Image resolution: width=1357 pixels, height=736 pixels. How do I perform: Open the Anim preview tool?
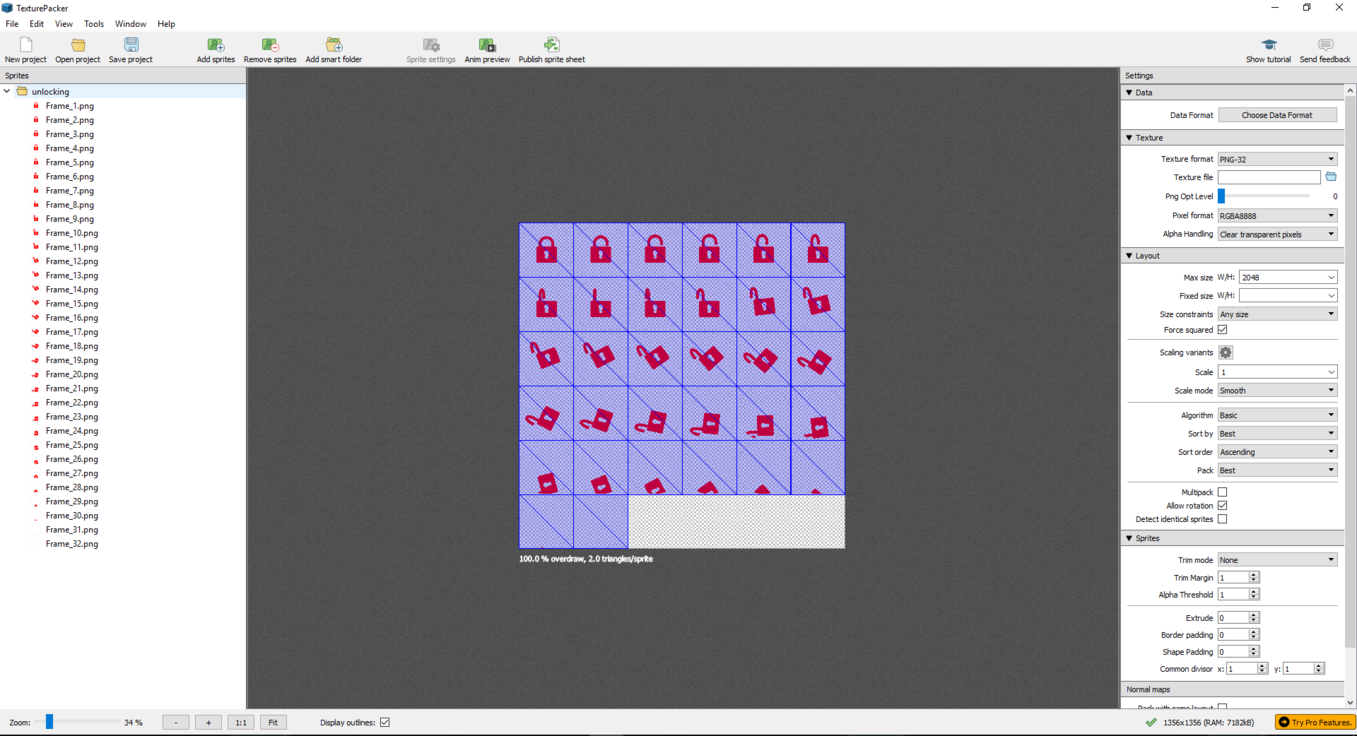pos(487,50)
